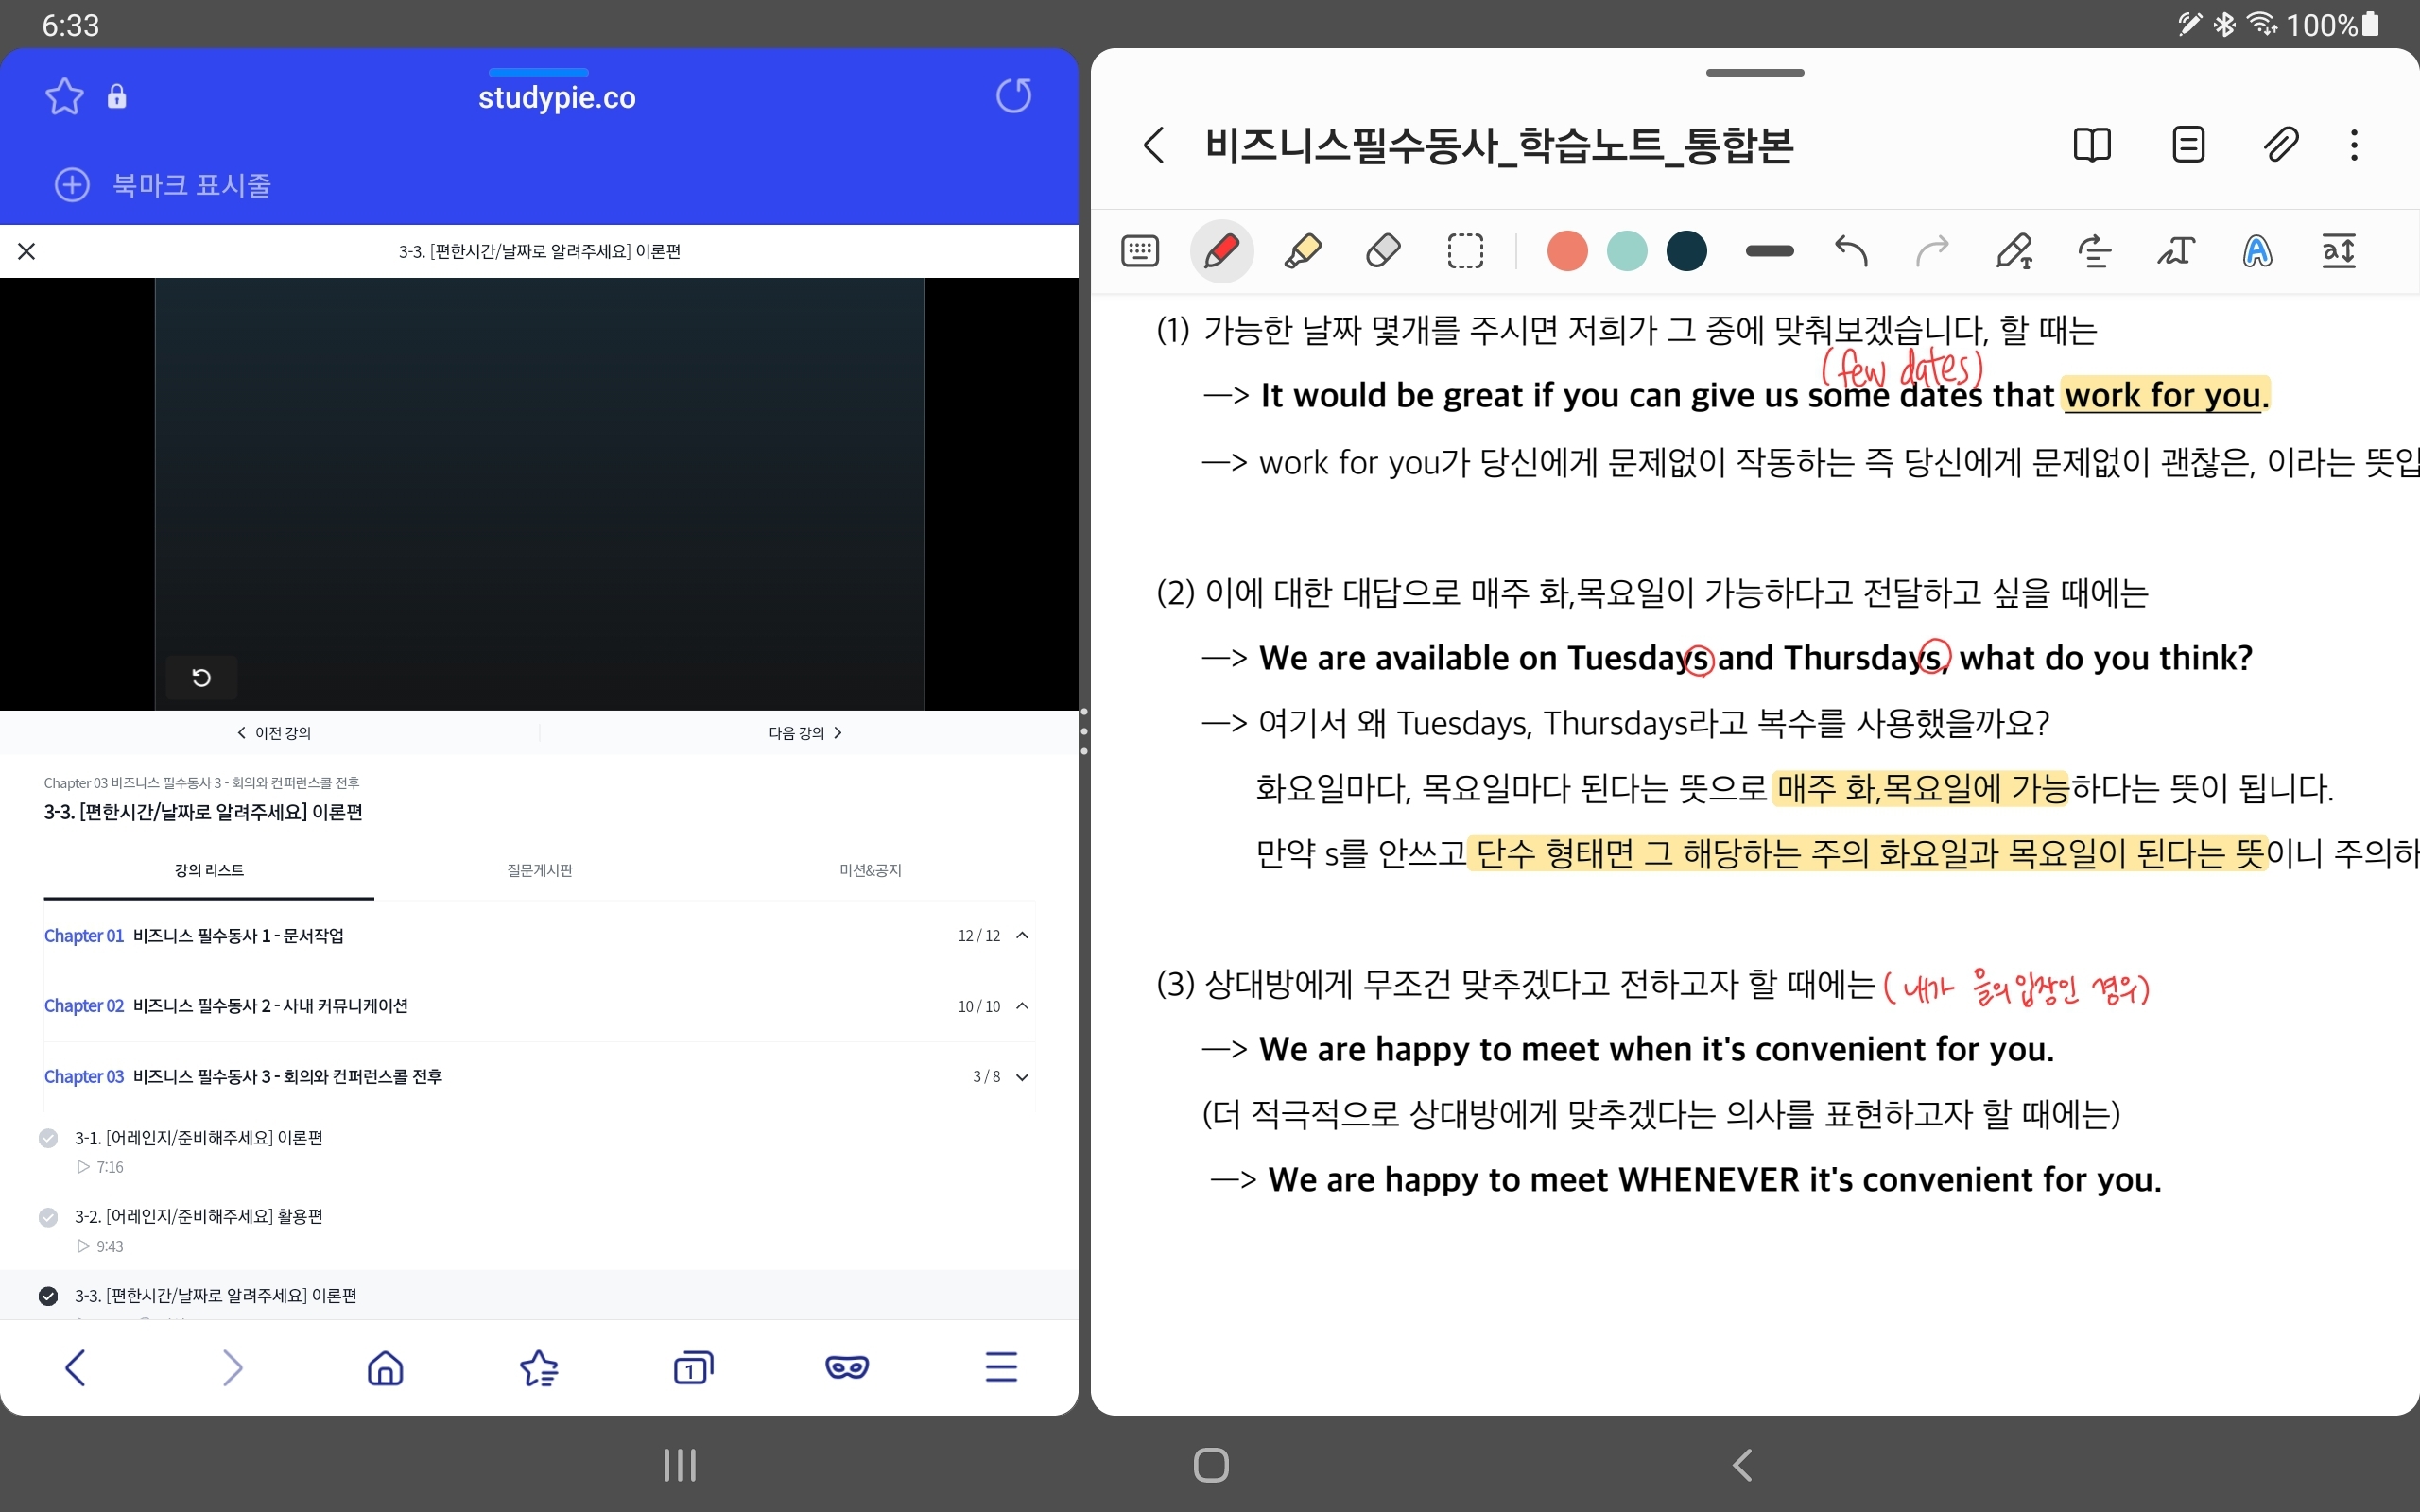The image size is (2420, 1512).
Task: Go back from the note
Action: point(1154,145)
